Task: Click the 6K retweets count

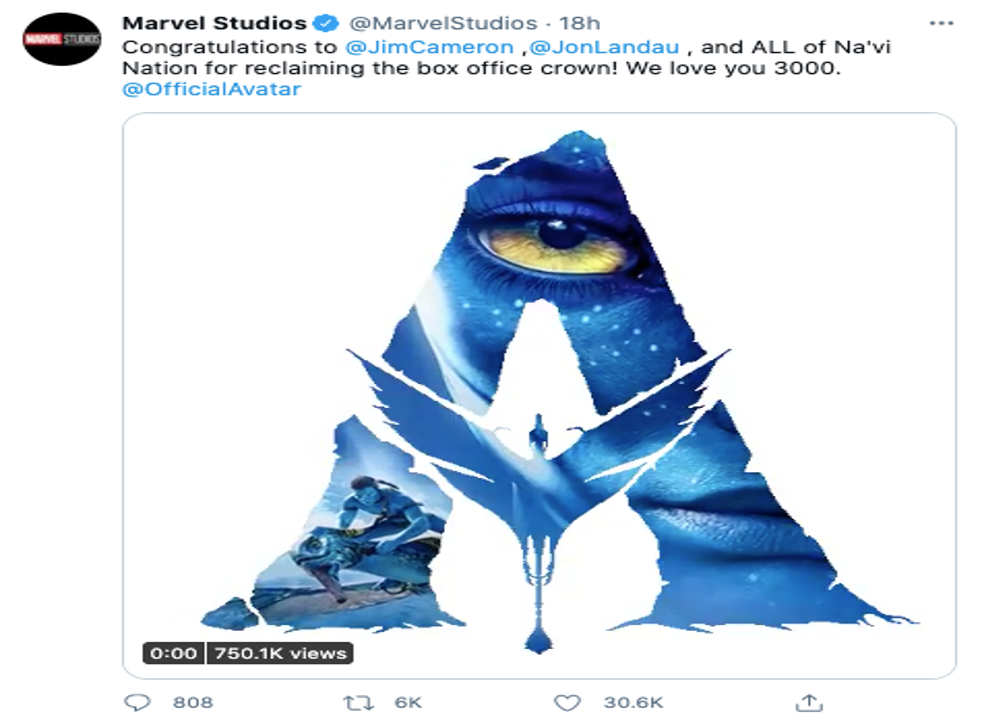Action: [408, 702]
